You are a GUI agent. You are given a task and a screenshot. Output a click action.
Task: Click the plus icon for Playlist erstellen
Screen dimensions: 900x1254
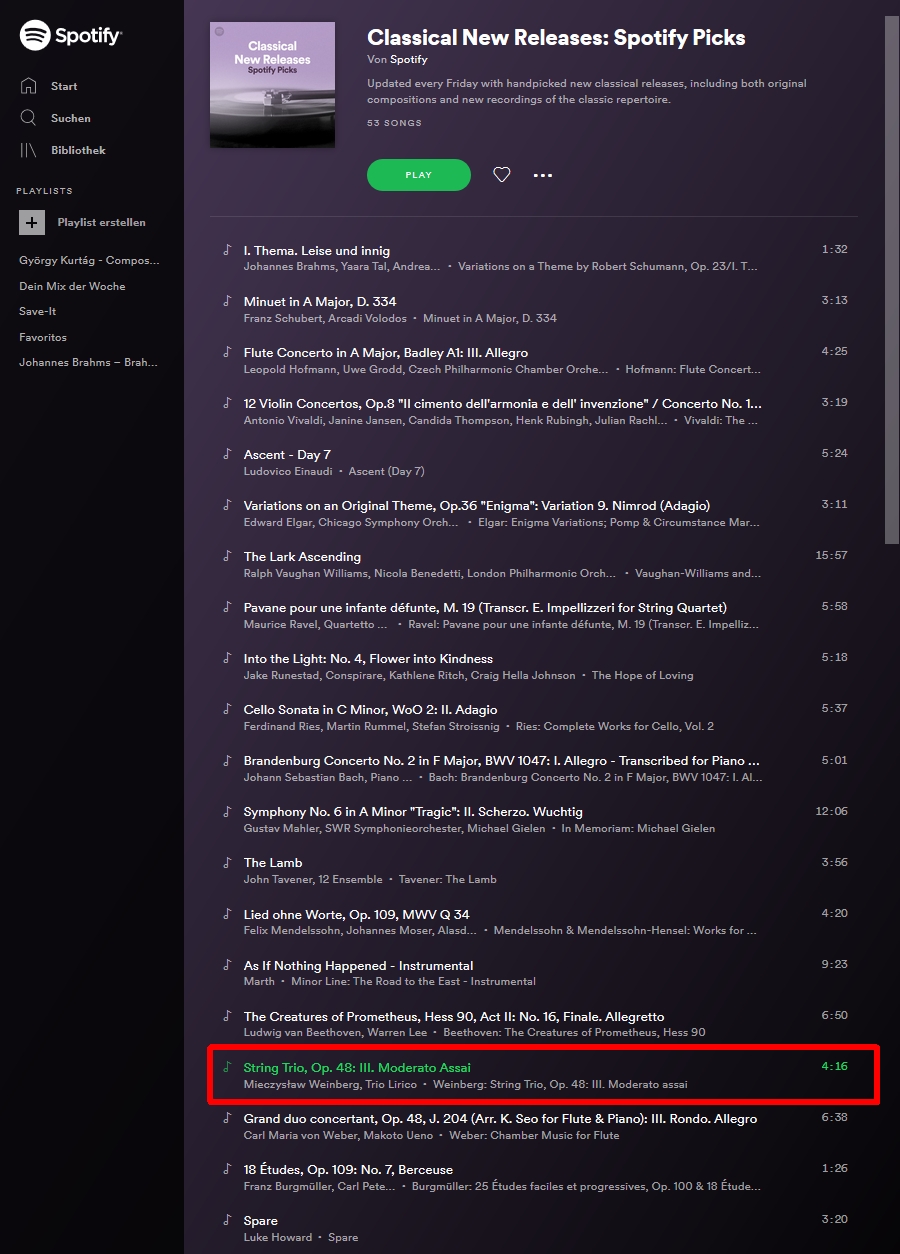click(x=32, y=222)
